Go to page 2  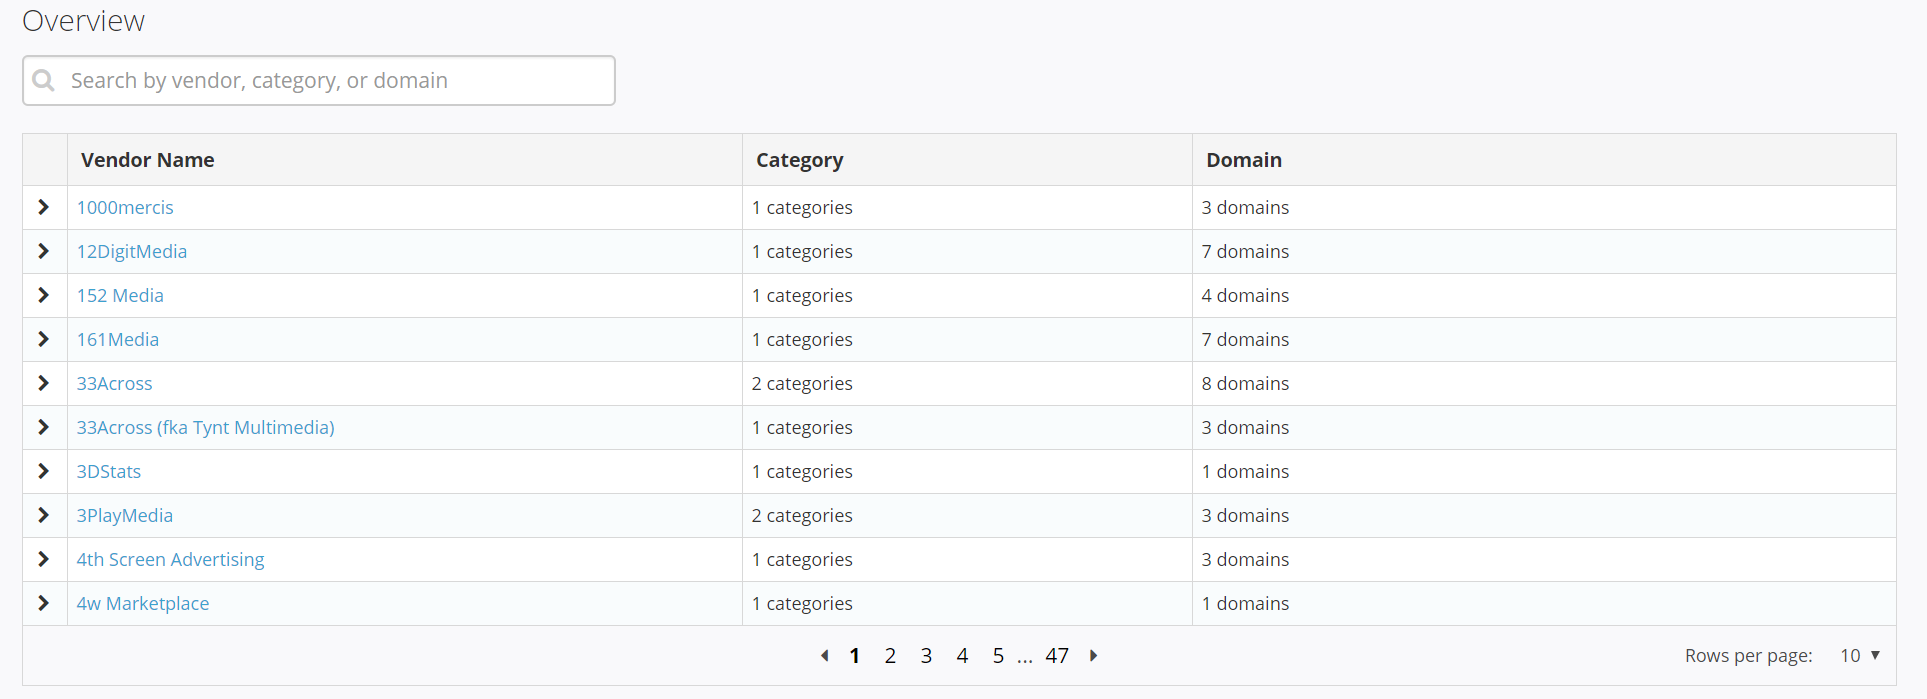click(890, 656)
